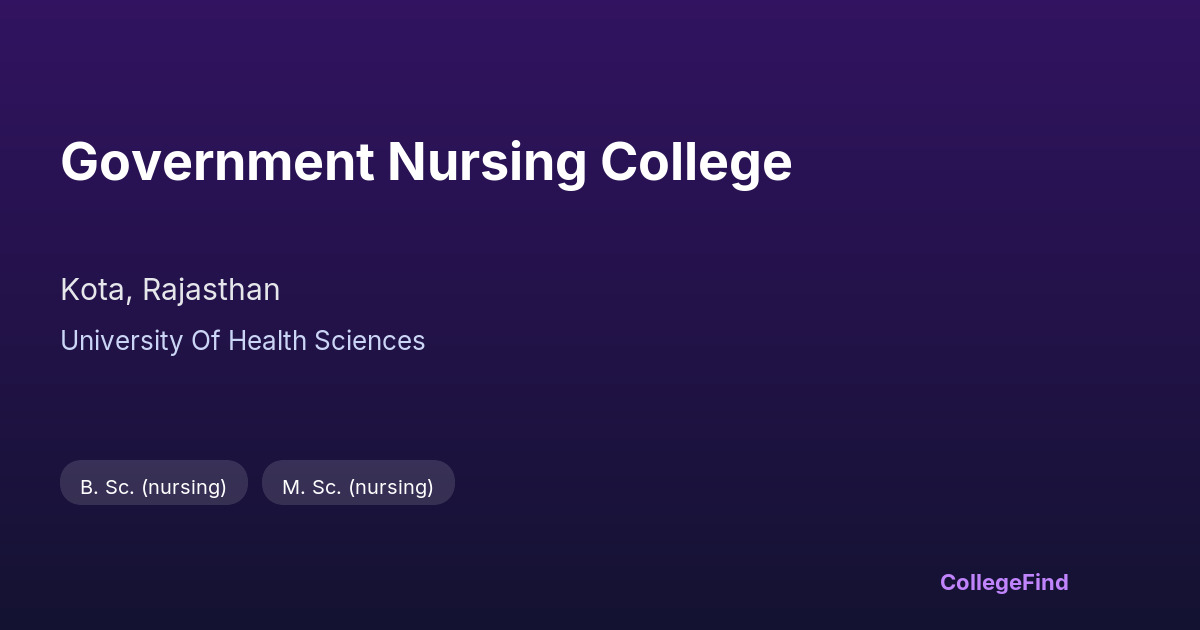Click the Find part of CollegeFind logo

point(1045,582)
